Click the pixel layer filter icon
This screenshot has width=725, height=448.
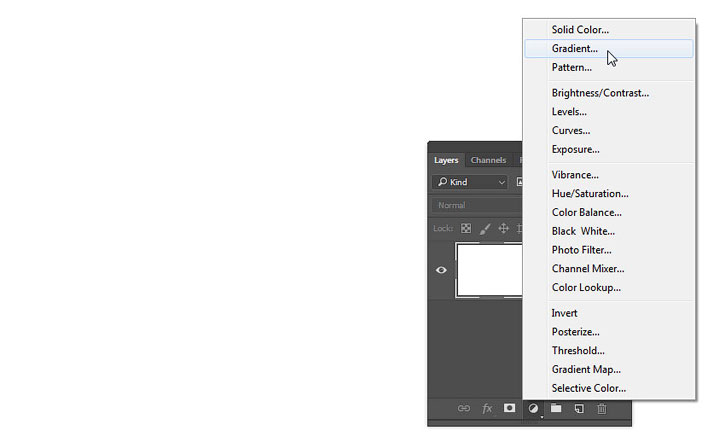click(x=519, y=182)
